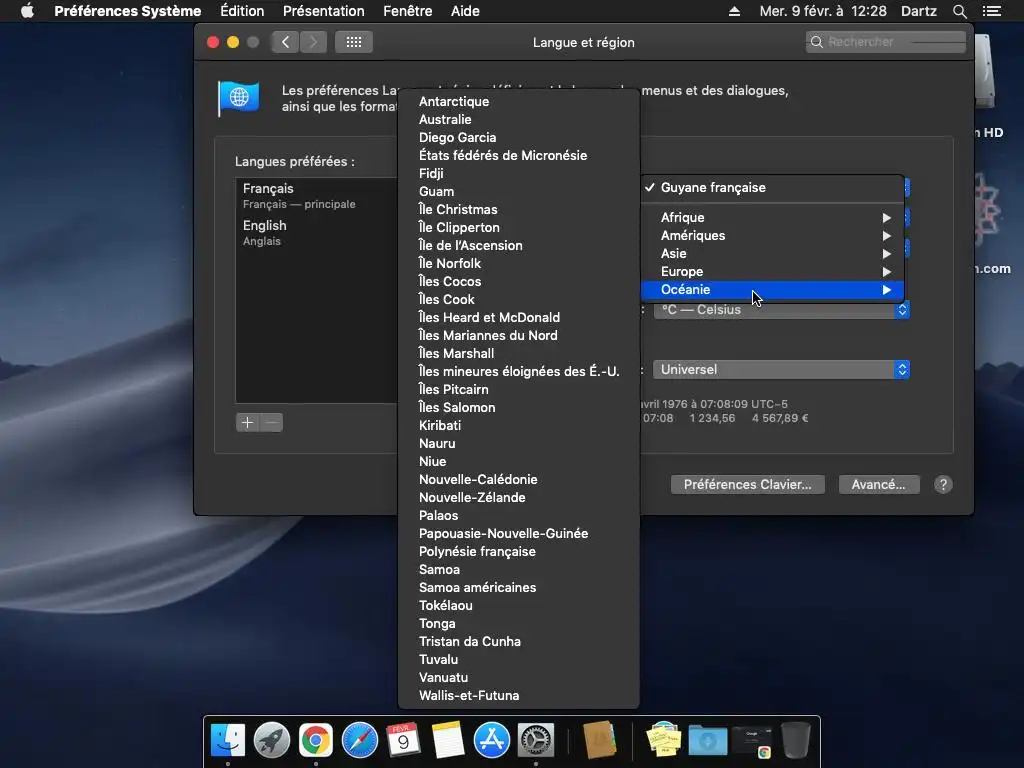This screenshot has height=768, width=1024.
Task: Show all preferences grid button
Action: (354, 42)
